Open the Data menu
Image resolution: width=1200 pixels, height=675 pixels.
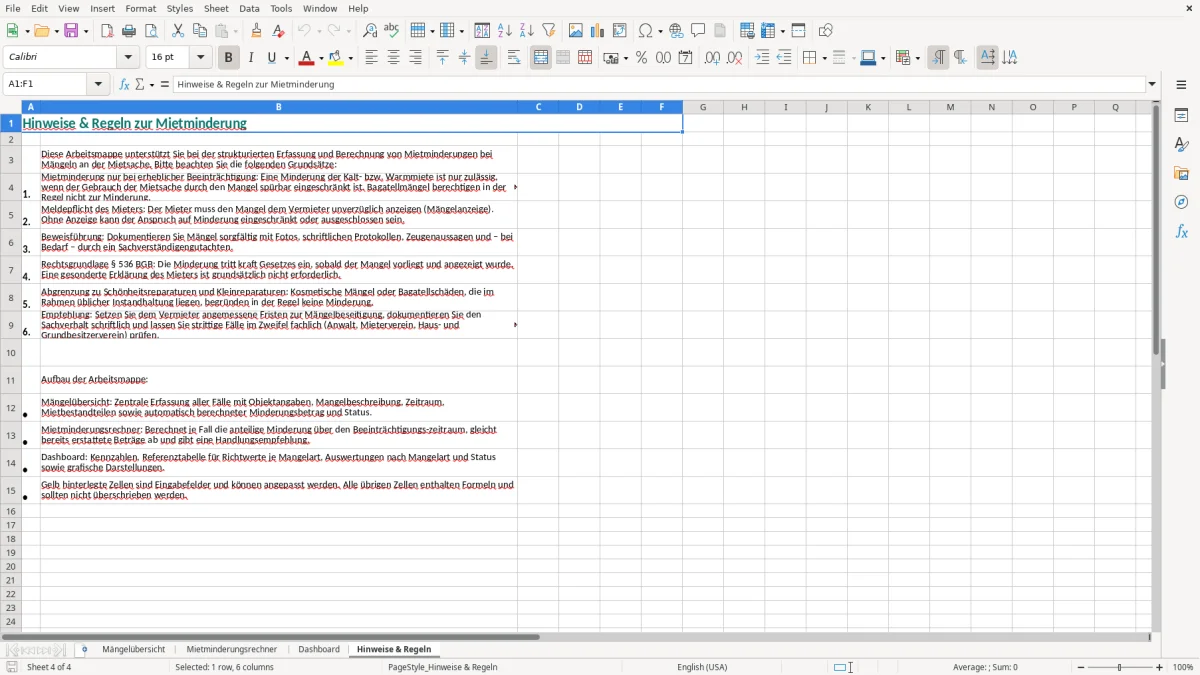pyautogui.click(x=249, y=8)
